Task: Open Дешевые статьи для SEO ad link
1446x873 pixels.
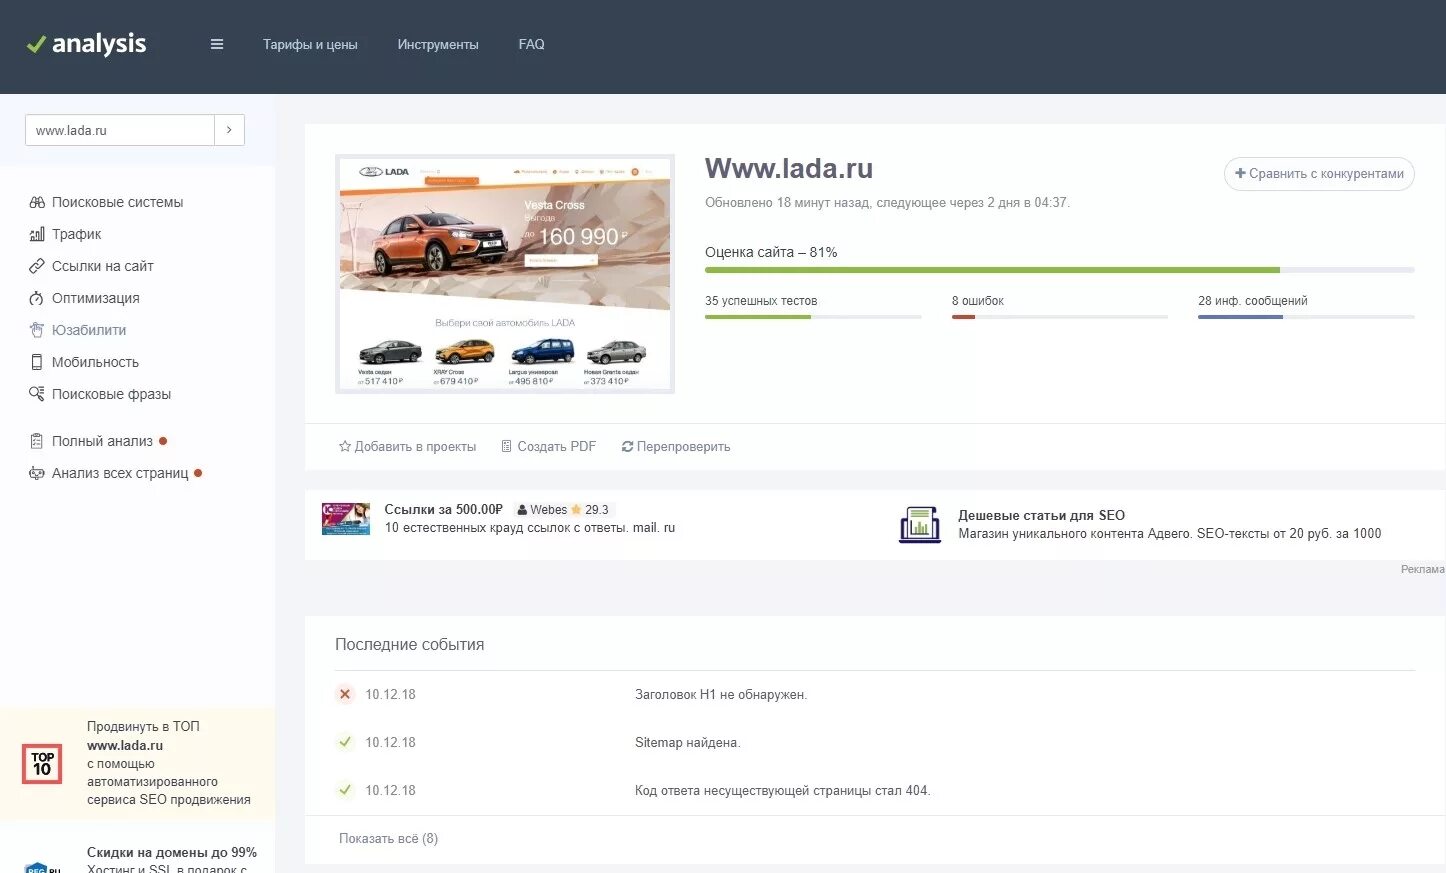Action: pos(1041,516)
